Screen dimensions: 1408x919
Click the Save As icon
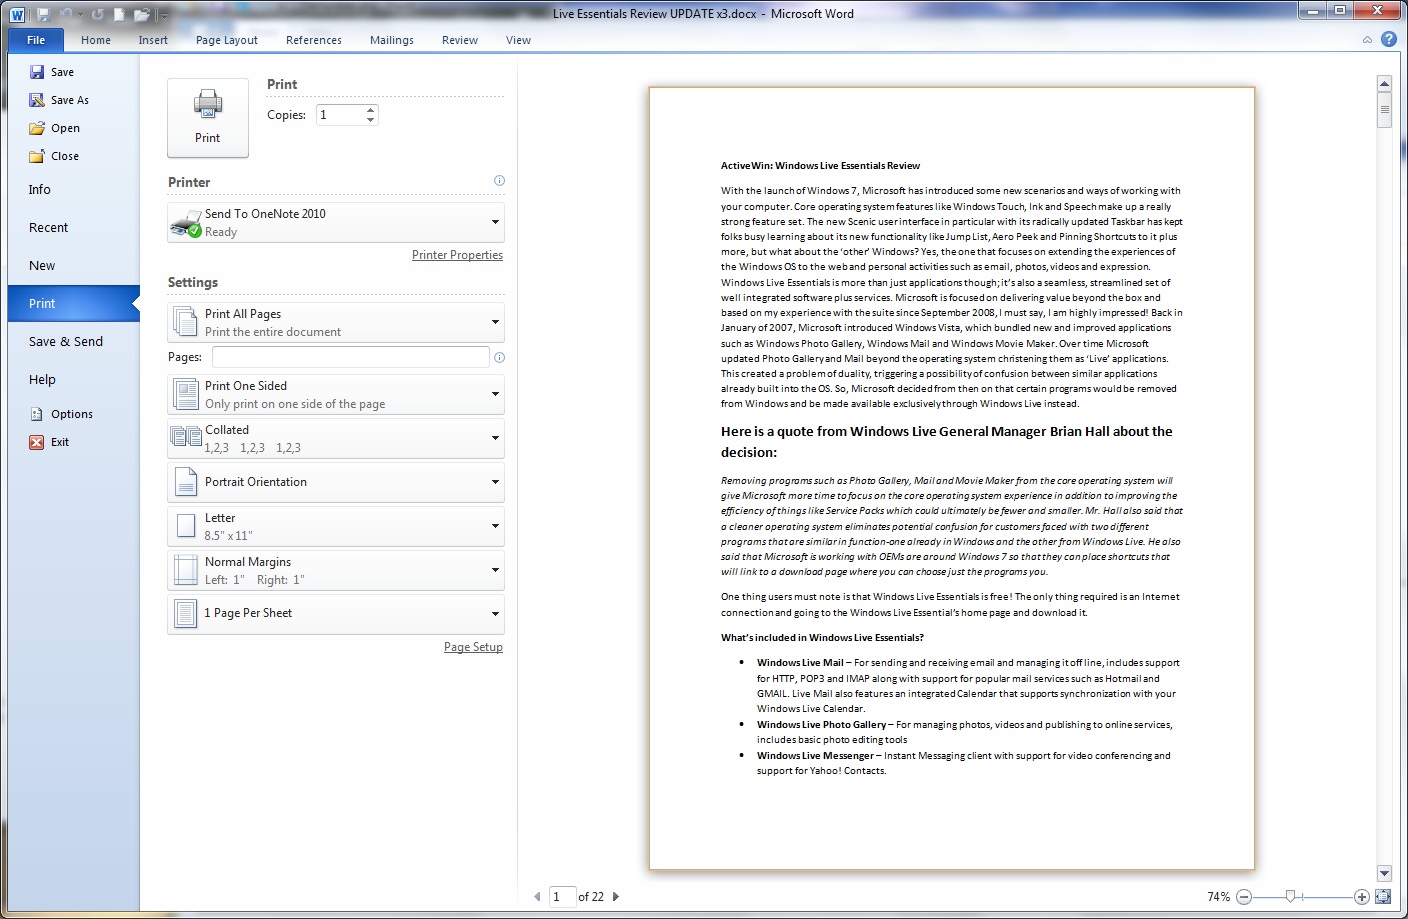pyautogui.click(x=37, y=100)
